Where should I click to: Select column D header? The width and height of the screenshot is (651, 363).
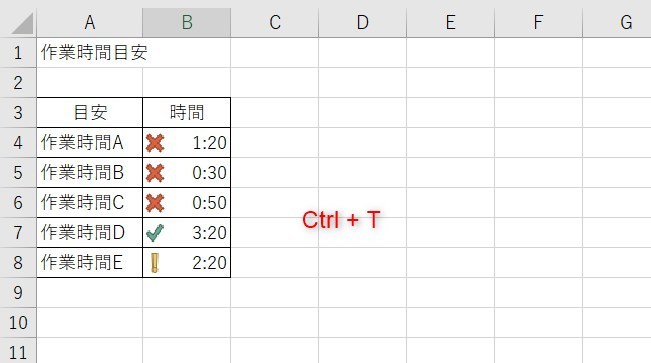362,22
